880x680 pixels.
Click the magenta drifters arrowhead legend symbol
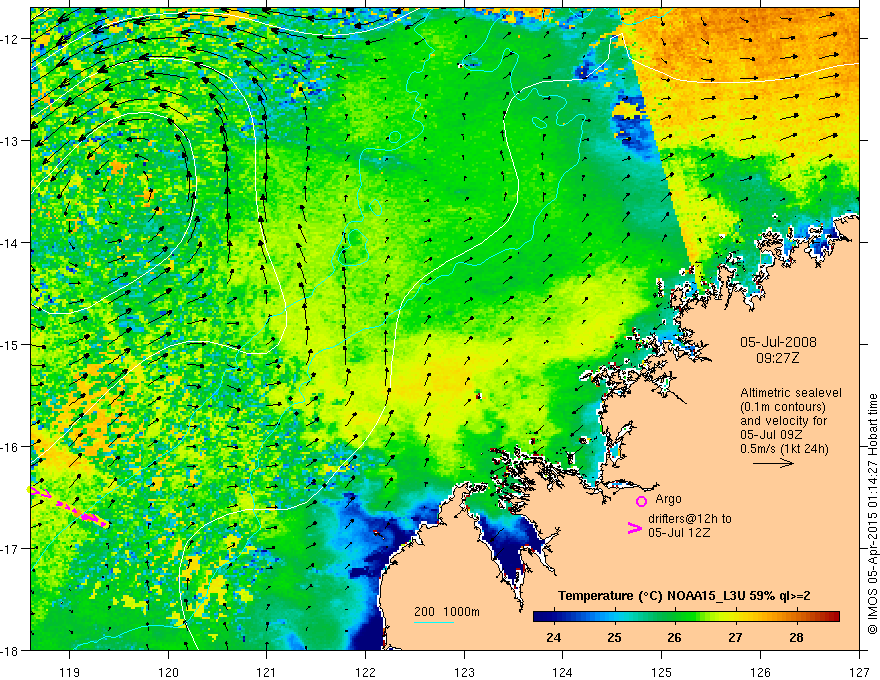click(634, 528)
